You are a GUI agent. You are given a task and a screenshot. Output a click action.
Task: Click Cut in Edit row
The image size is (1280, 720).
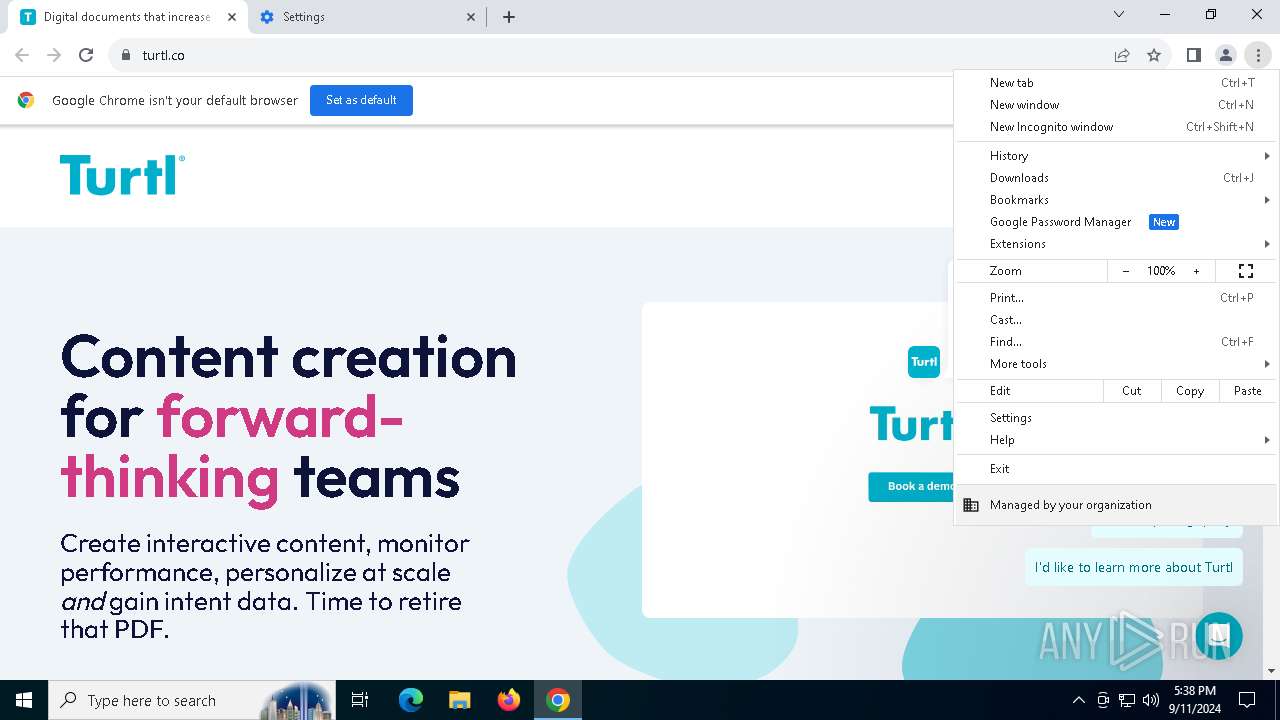tap(1132, 391)
